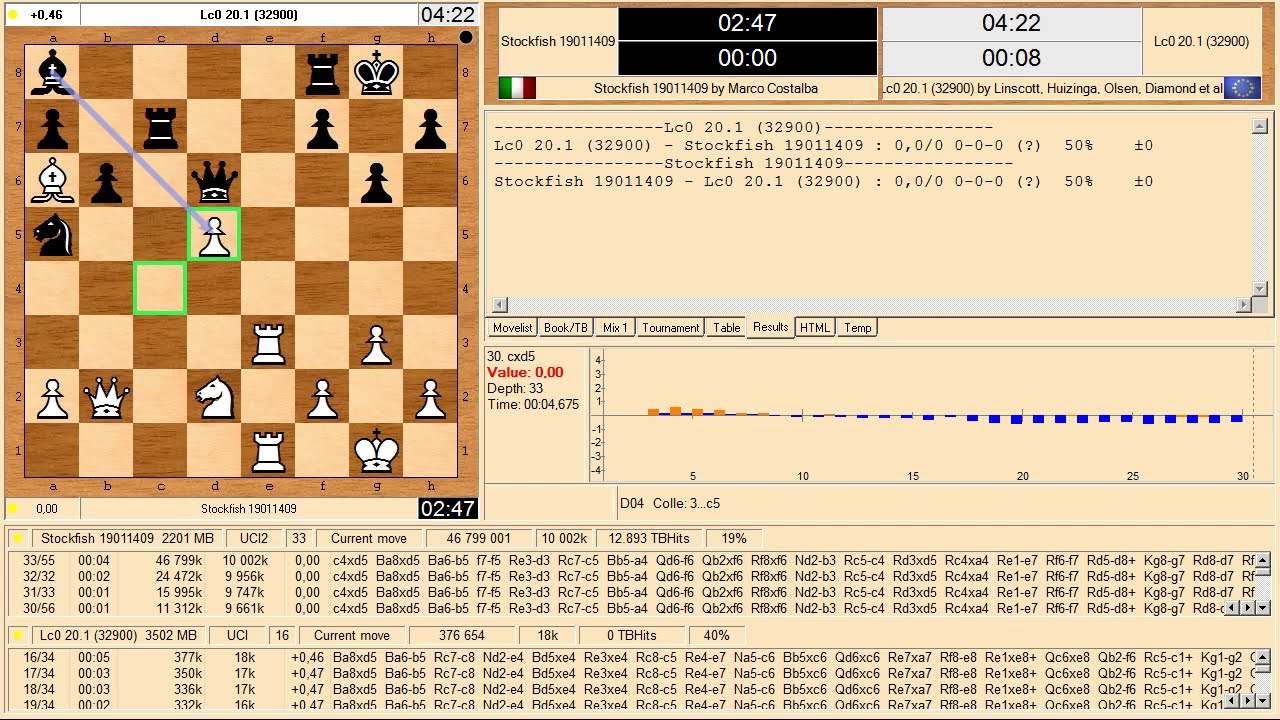Click the +0,46 evaluation above the board
Viewport: 1280px width, 720px height.
click(x=46, y=15)
